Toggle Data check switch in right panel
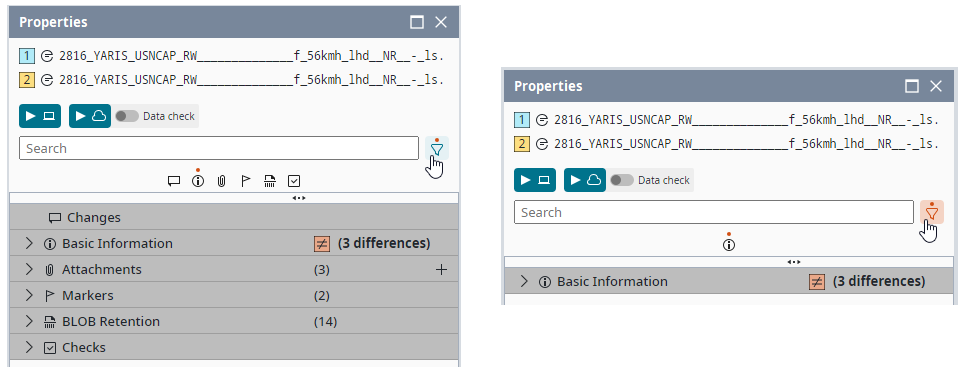The height and width of the screenshot is (374, 965). pos(622,180)
